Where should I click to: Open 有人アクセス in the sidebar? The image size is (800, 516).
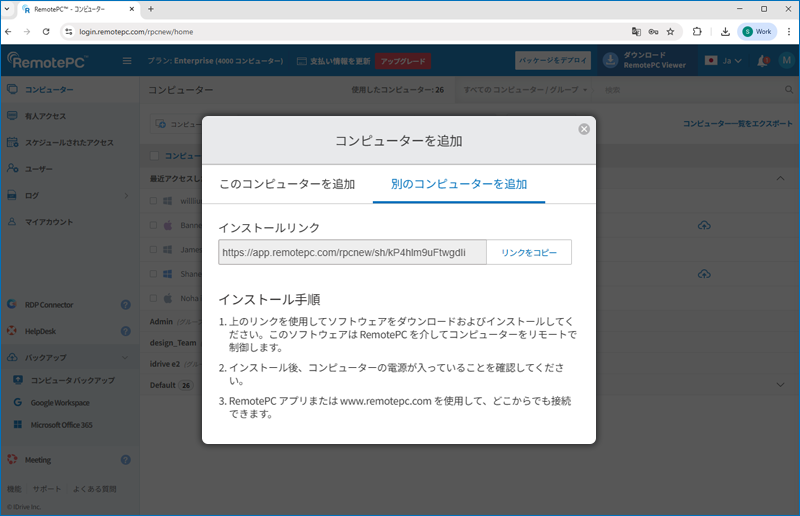pos(46,116)
